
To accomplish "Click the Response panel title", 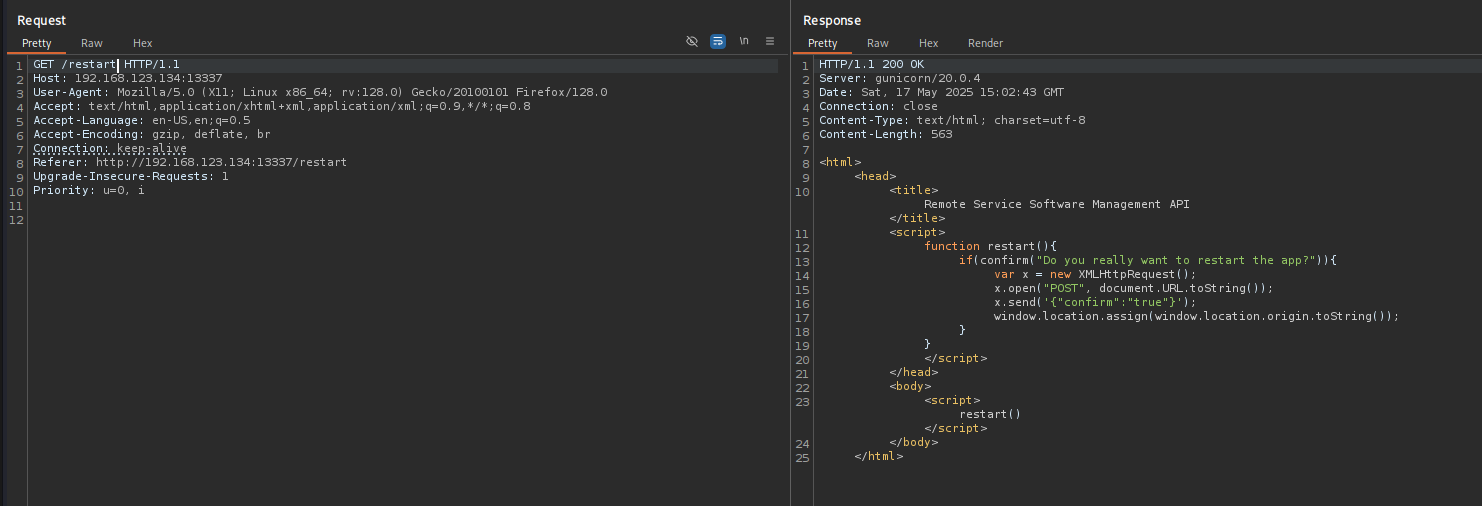I will tap(832, 20).
